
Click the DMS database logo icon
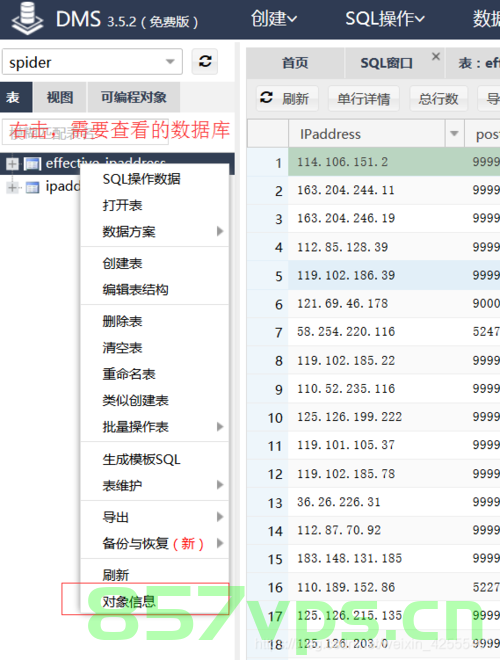(27, 19)
